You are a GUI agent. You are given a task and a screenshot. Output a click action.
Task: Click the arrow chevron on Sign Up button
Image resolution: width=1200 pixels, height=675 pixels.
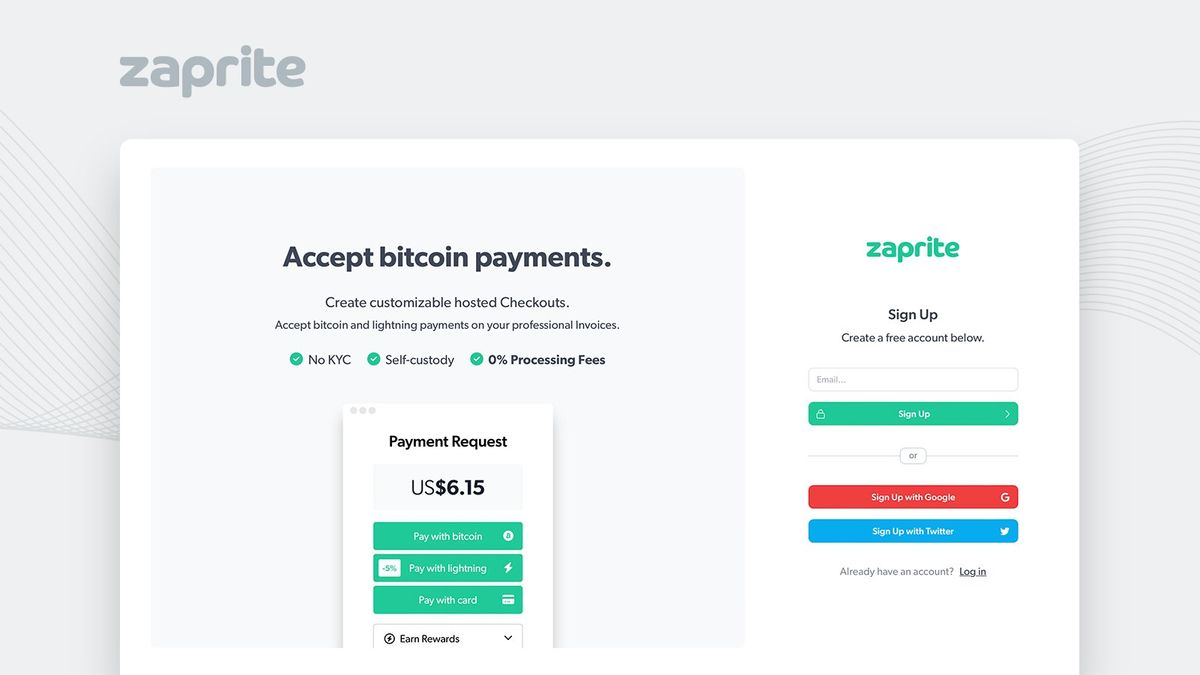click(x=1007, y=414)
